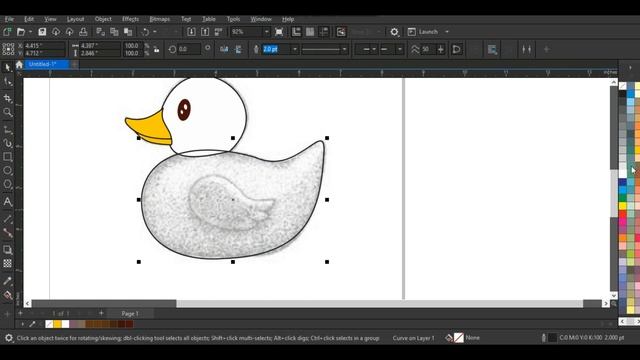Select the Polygon tool
Viewport: 640px width, 360px height.
[7, 184]
